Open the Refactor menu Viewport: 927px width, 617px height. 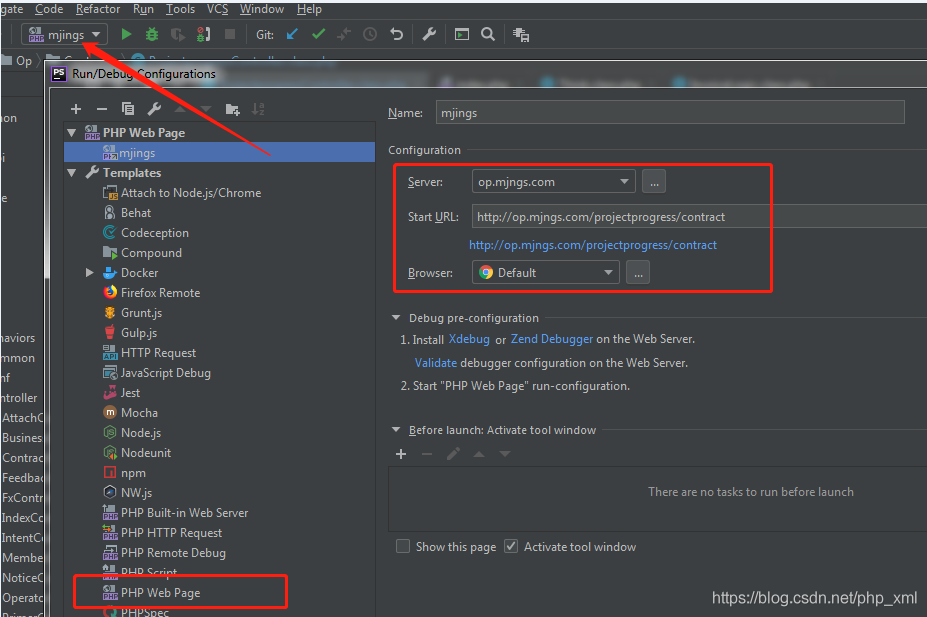pos(98,9)
